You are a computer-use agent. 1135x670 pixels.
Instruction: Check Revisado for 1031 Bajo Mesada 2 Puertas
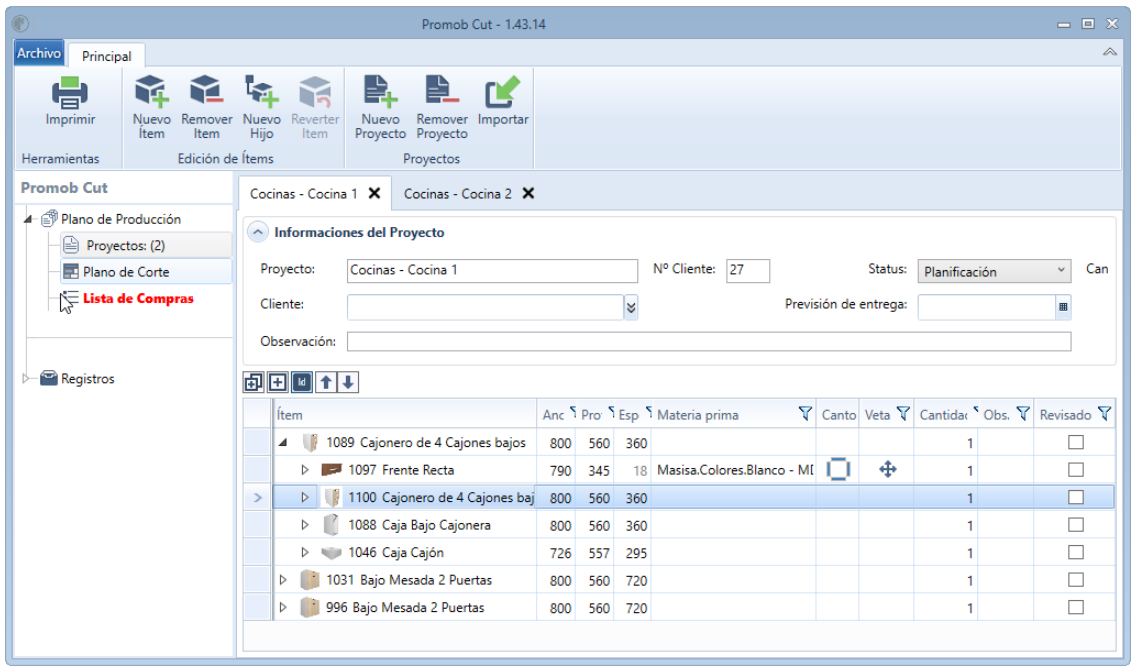(1076, 580)
